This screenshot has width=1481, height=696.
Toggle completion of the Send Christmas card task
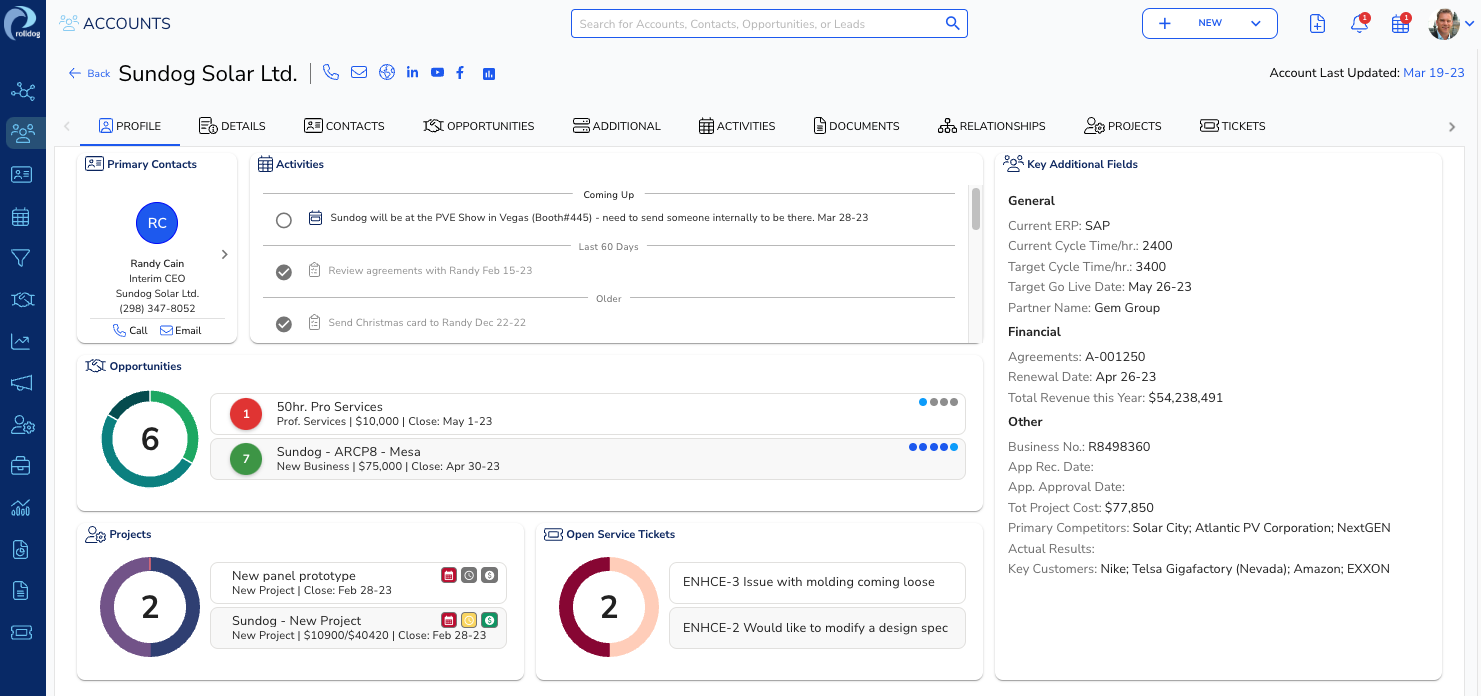pyautogui.click(x=284, y=323)
